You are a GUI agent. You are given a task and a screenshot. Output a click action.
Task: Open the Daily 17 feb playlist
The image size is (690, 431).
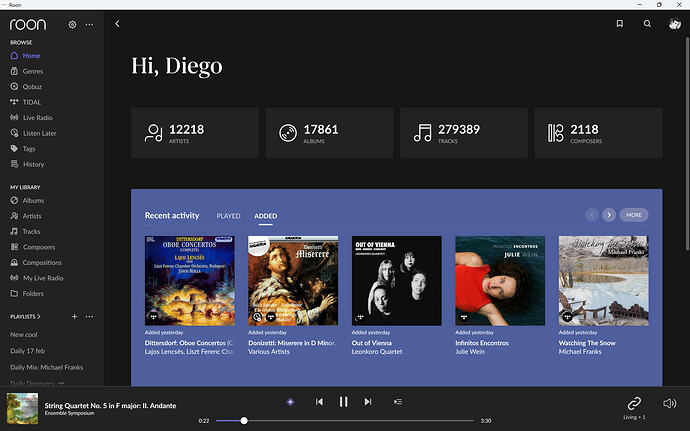28,351
